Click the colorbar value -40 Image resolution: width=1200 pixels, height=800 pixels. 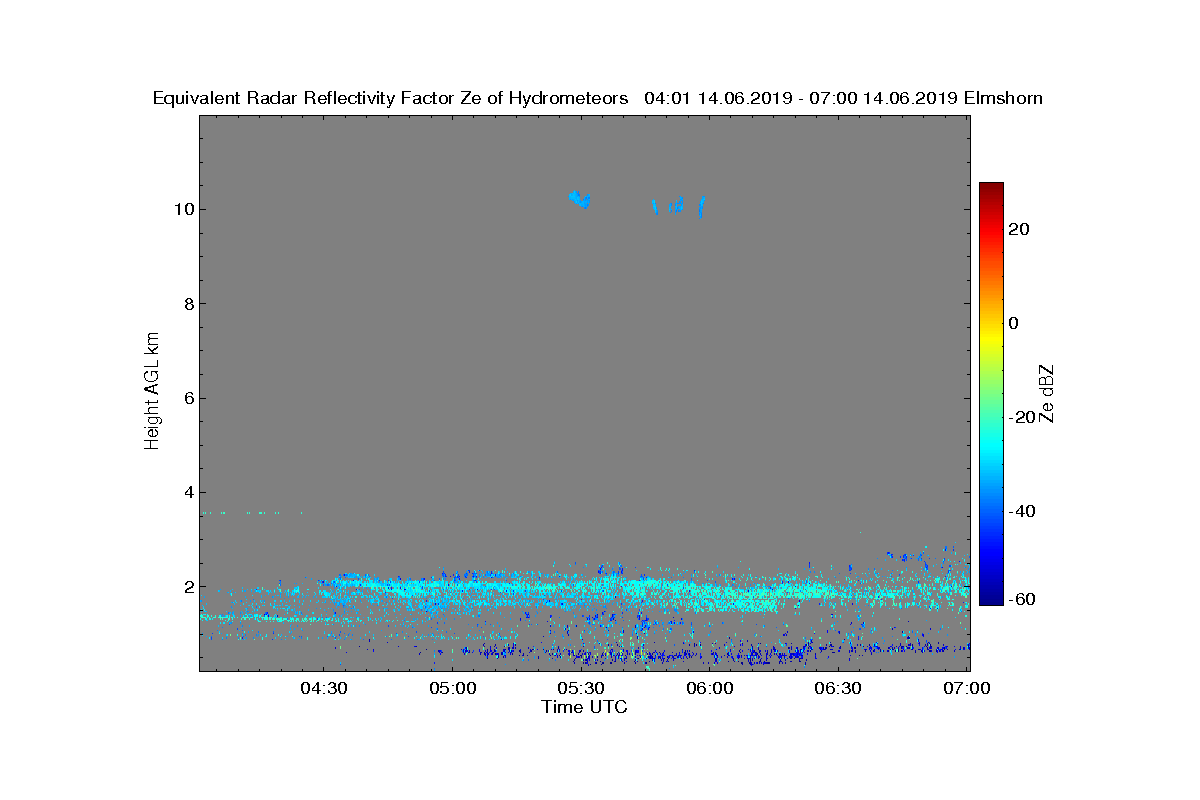1022,511
